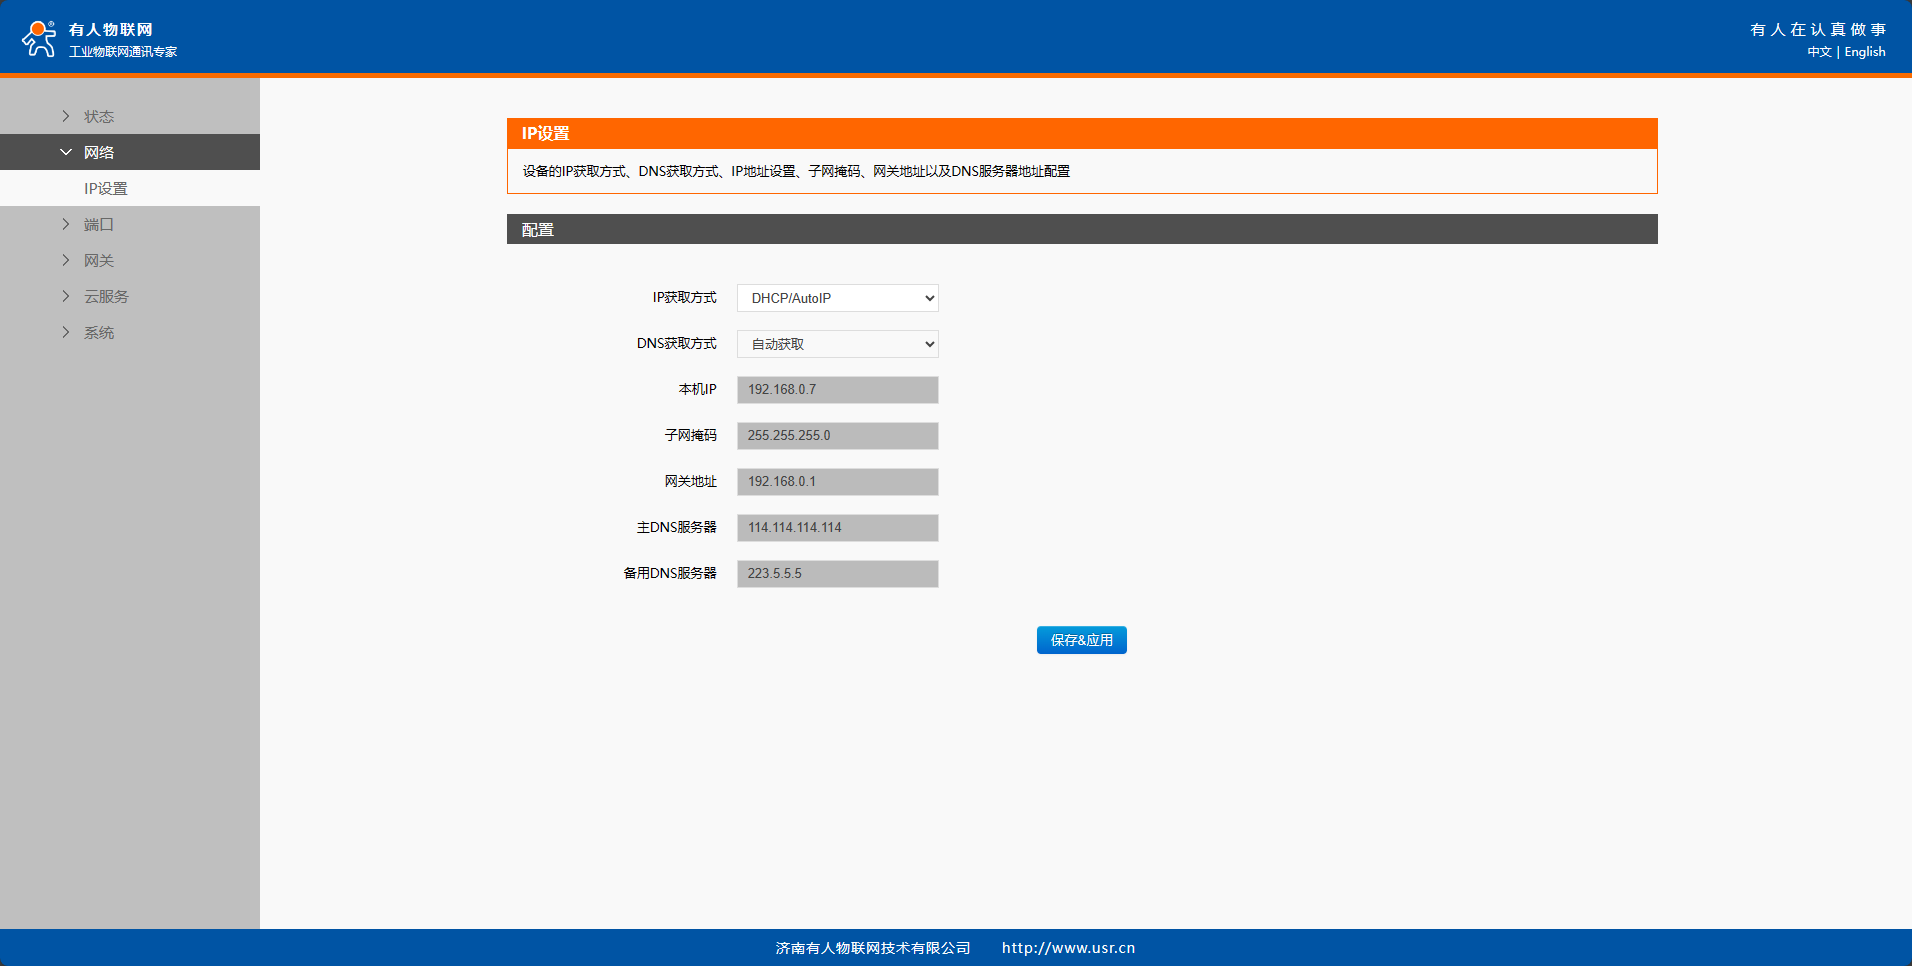The image size is (1912, 966).
Task: Switch language to 中文
Action: (1819, 52)
